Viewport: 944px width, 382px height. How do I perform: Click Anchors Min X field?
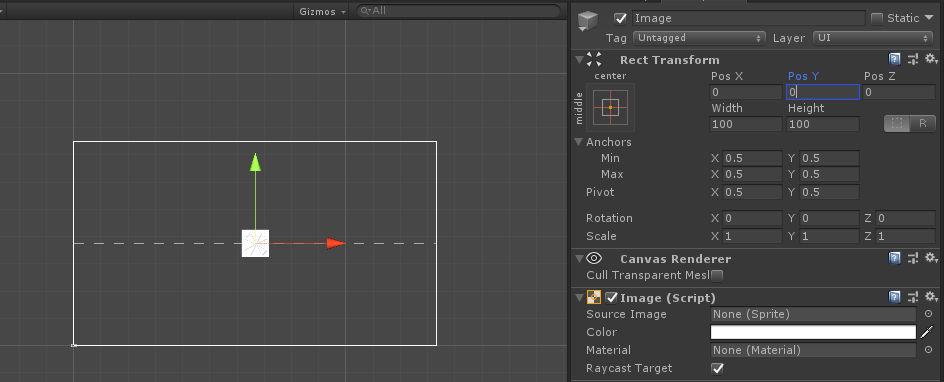coord(752,158)
